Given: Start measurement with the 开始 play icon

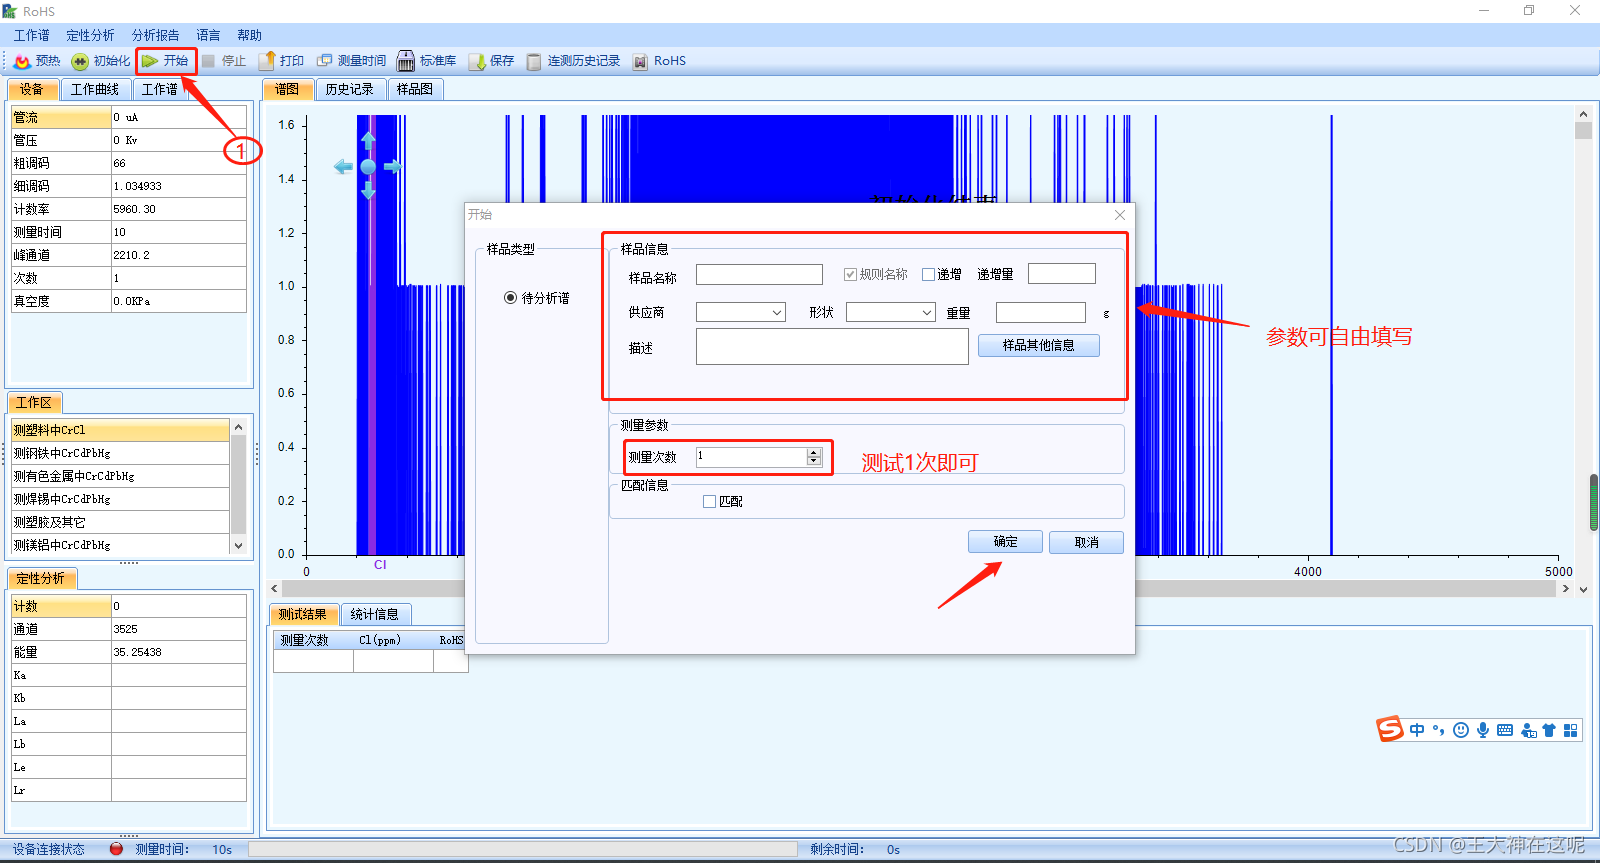Looking at the screenshot, I should click(150, 61).
